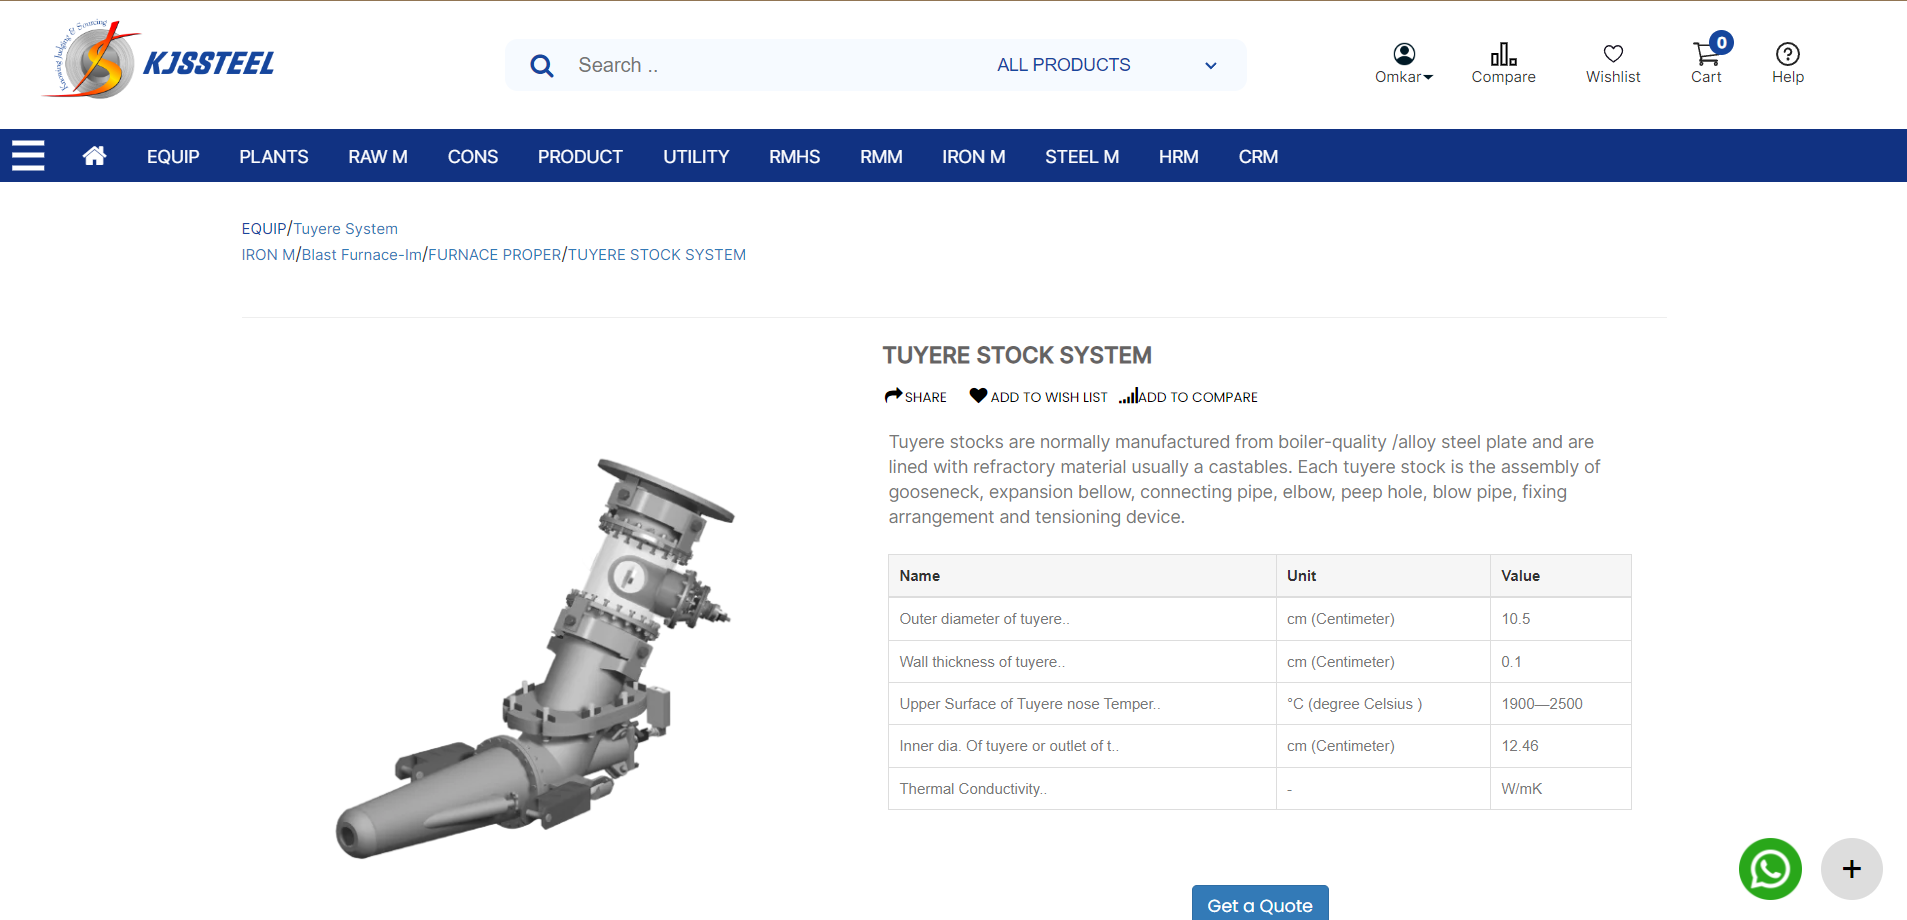Click the SHARE arrow icon
Image resolution: width=1907 pixels, height=920 pixels.
[x=894, y=396]
